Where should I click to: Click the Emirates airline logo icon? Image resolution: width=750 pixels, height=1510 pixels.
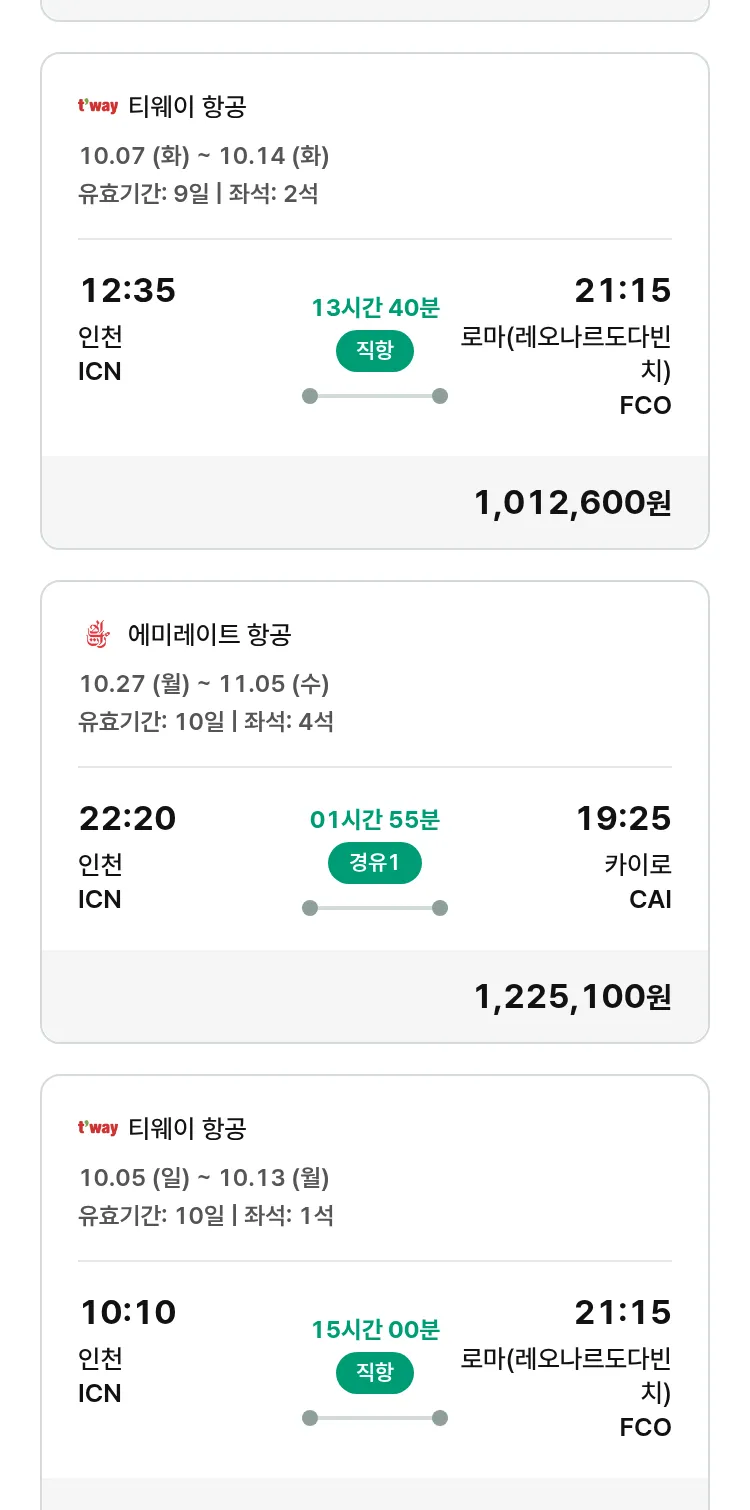tap(97, 634)
